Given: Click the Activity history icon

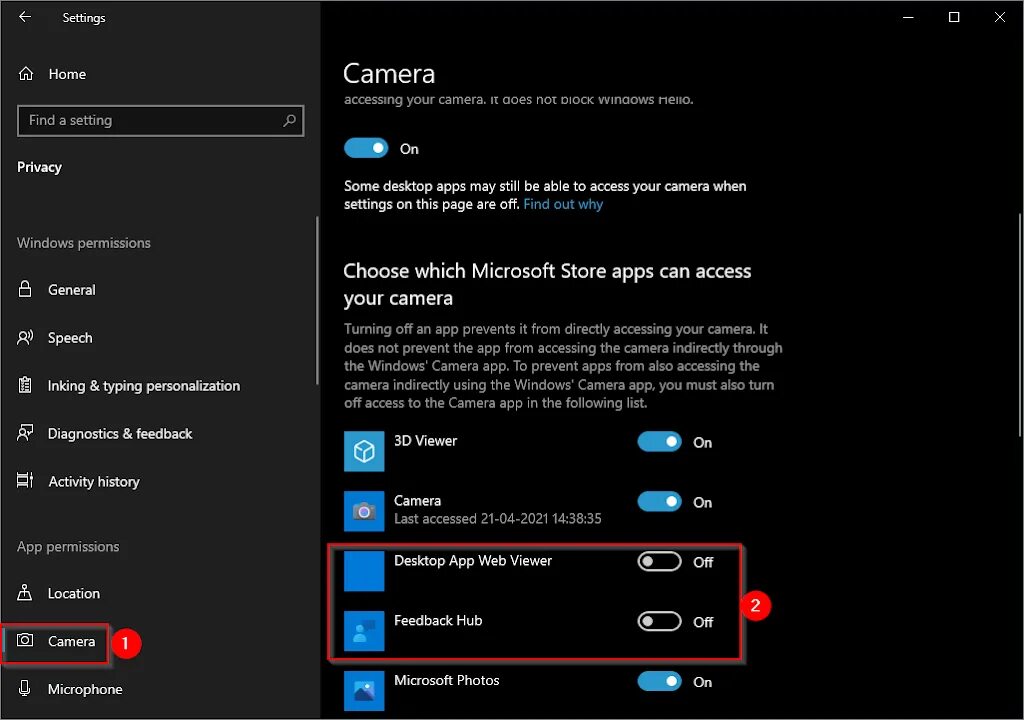Looking at the screenshot, I should [x=25, y=481].
